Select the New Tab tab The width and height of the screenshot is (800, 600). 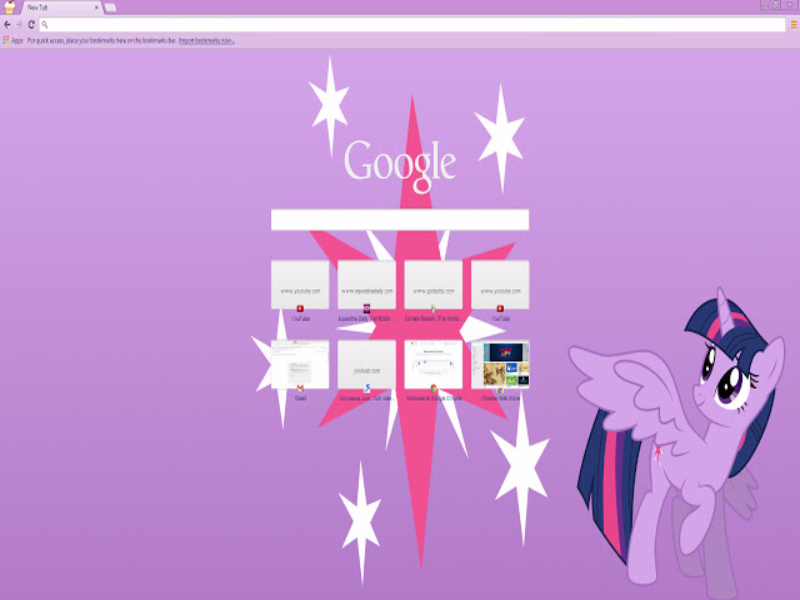61,8
